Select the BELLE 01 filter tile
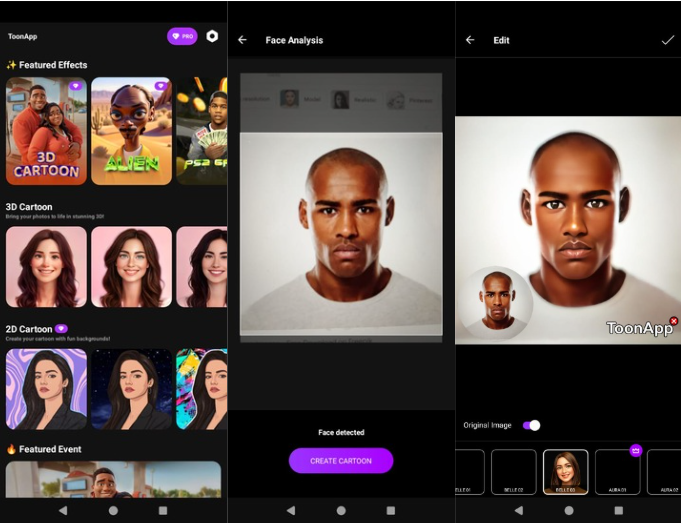 pyautogui.click(x=470, y=472)
